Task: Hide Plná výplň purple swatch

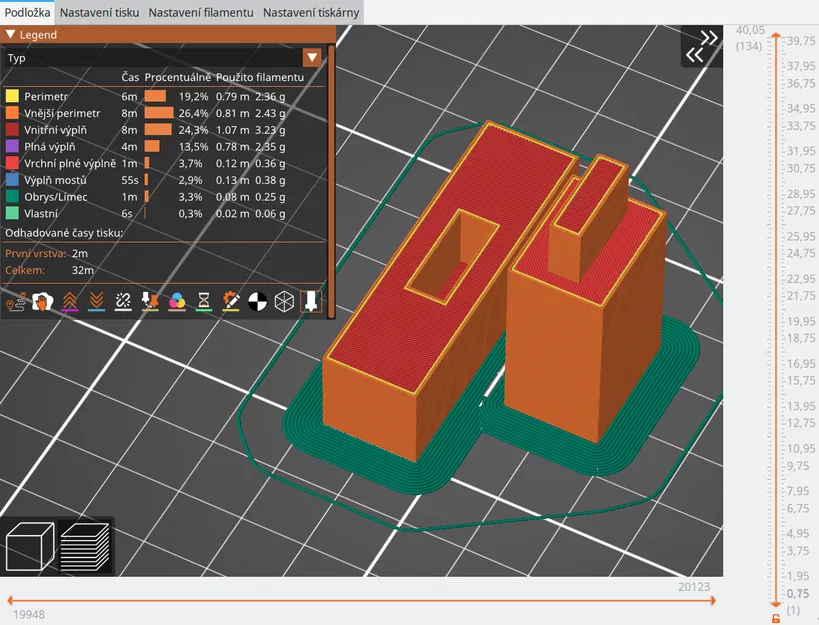Action: click(12, 146)
